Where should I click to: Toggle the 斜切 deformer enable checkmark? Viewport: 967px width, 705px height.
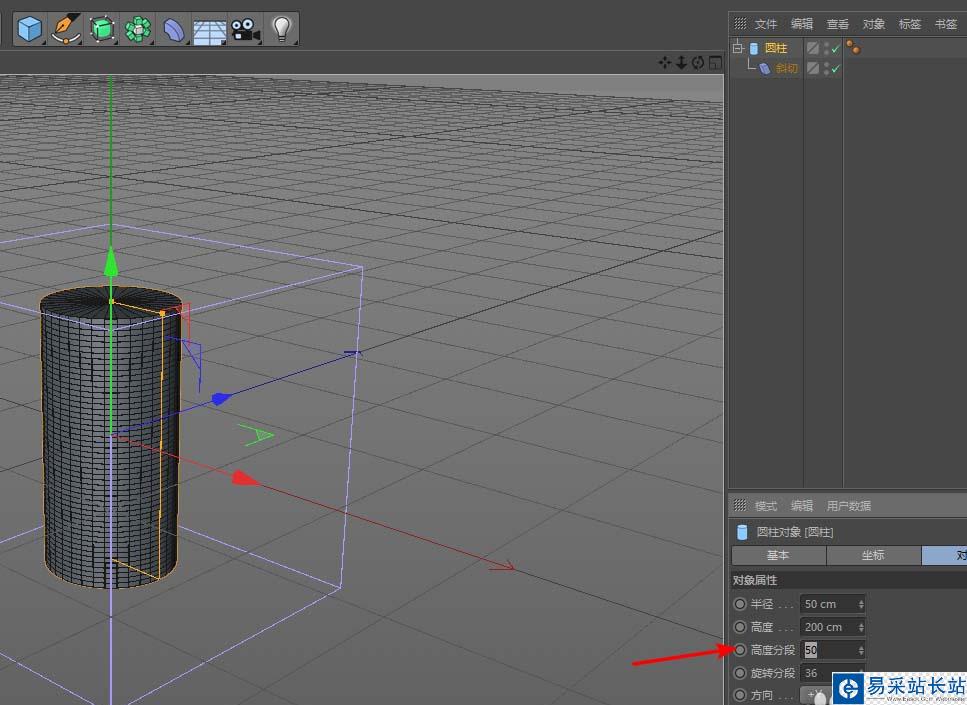tap(835, 68)
